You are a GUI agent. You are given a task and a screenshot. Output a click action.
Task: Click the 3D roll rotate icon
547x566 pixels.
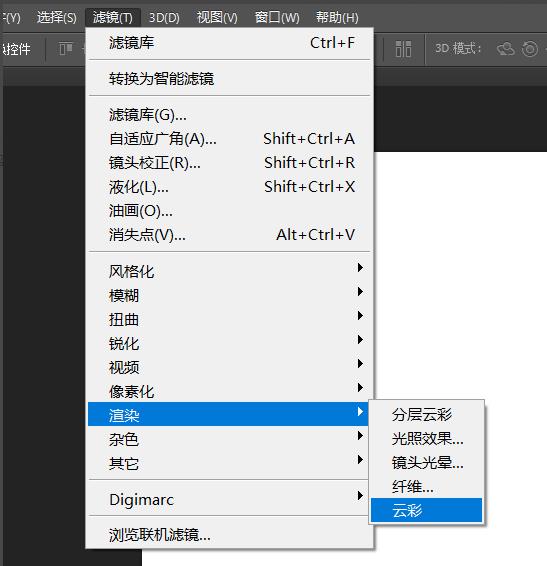(x=530, y=49)
